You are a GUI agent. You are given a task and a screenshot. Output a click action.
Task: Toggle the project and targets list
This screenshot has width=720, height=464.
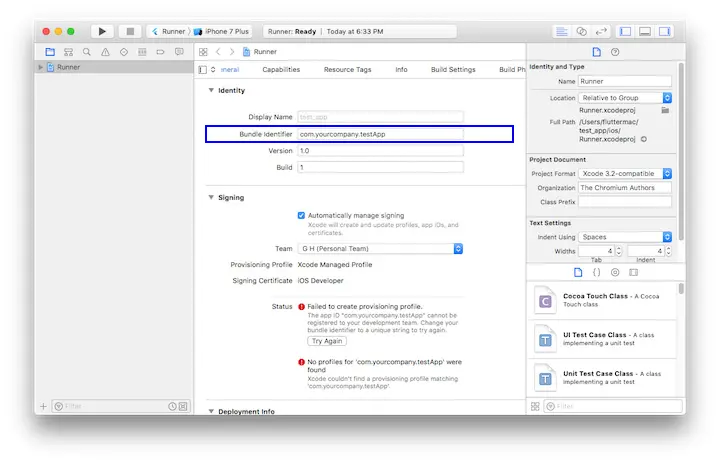(202, 70)
